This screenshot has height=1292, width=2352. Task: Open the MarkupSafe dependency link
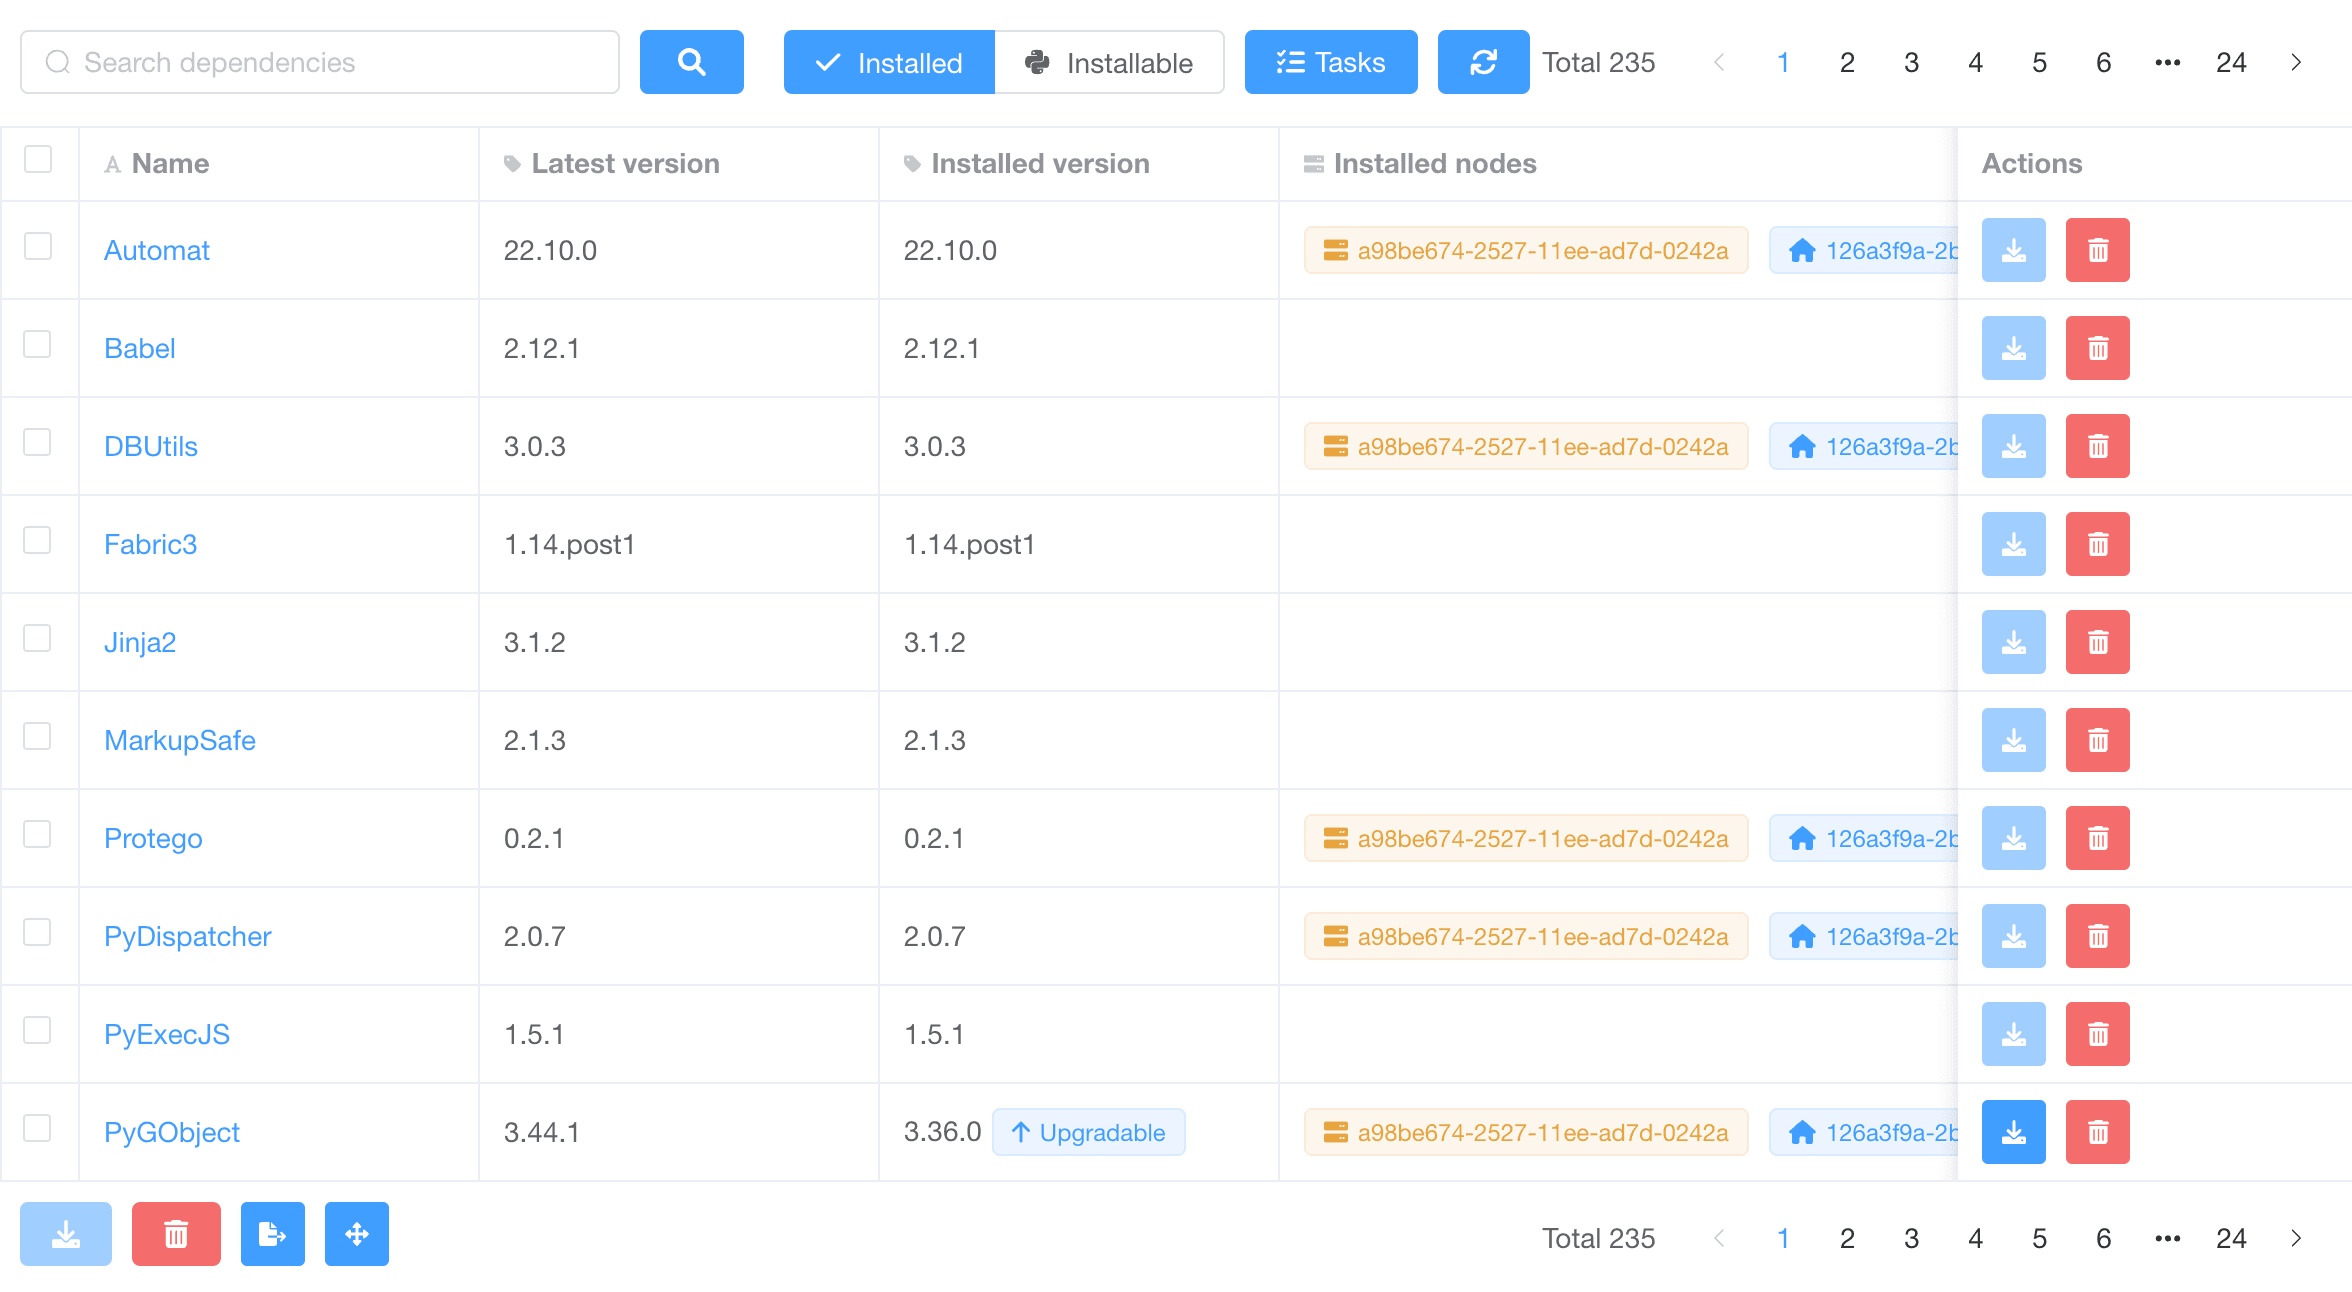click(x=180, y=740)
